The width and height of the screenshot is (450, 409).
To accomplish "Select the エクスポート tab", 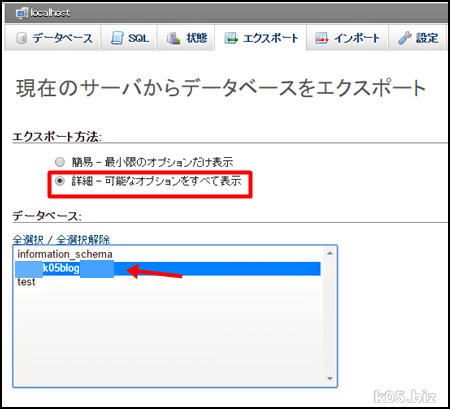I will [260, 38].
